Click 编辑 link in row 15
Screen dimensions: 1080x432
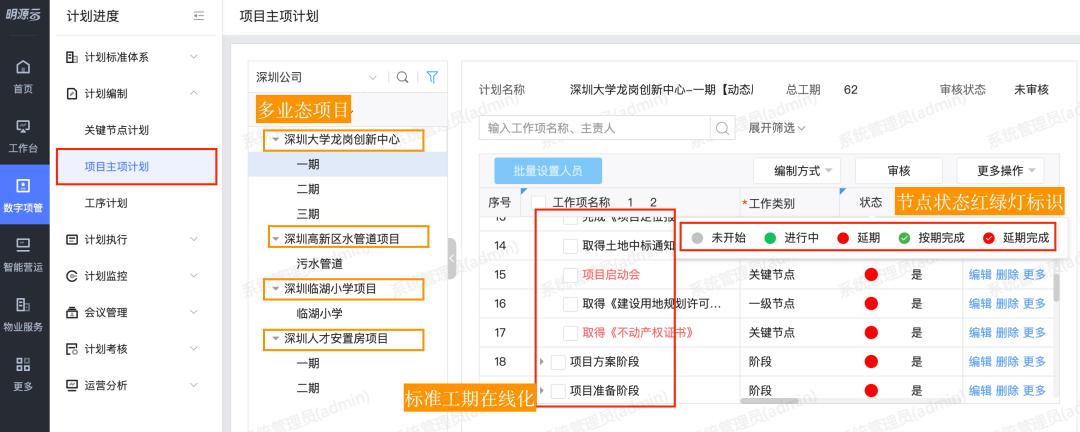click(980, 274)
